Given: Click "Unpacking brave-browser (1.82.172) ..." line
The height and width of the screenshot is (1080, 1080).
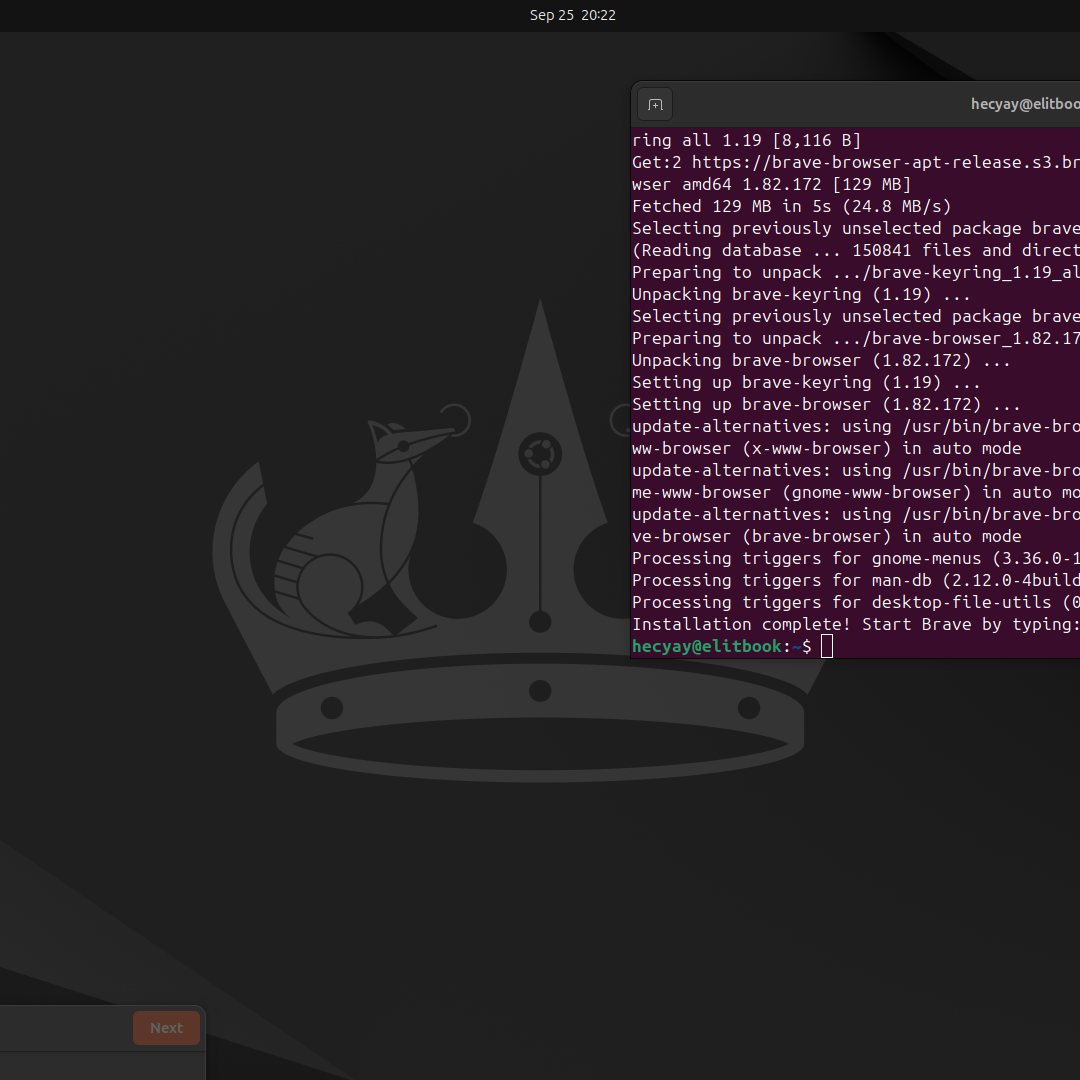Looking at the screenshot, I should point(821,360).
